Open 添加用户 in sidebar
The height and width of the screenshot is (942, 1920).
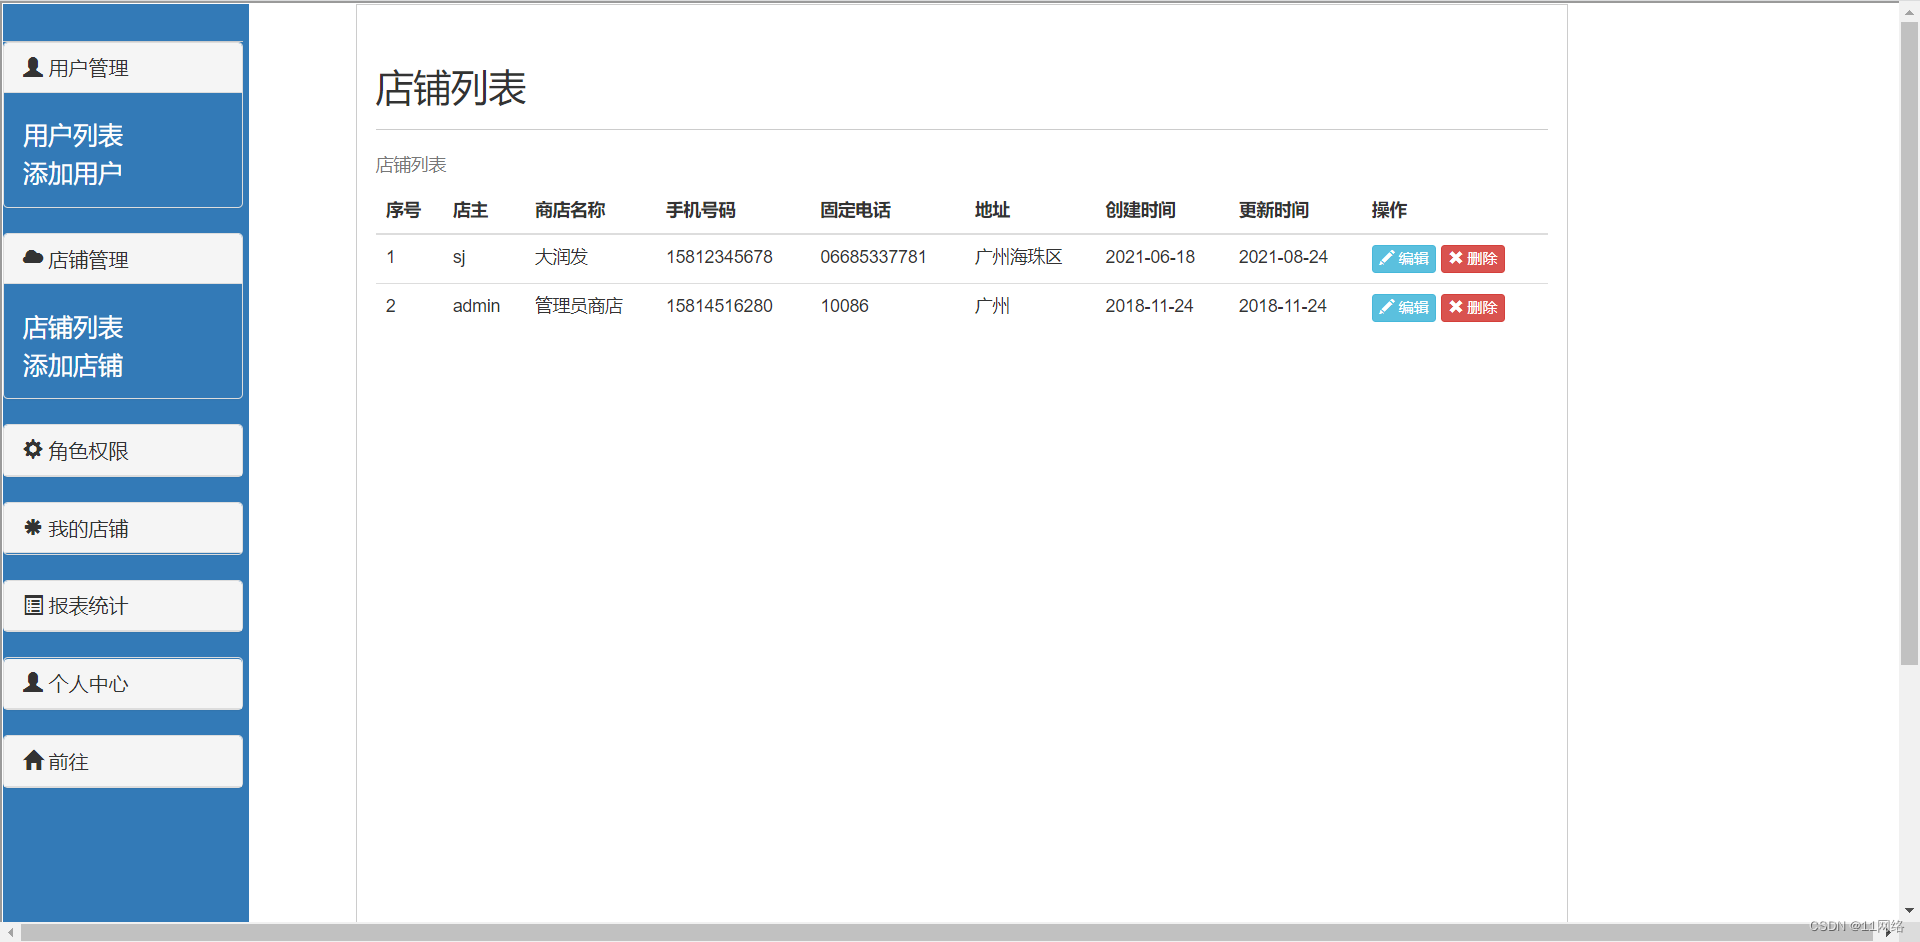[x=73, y=174]
